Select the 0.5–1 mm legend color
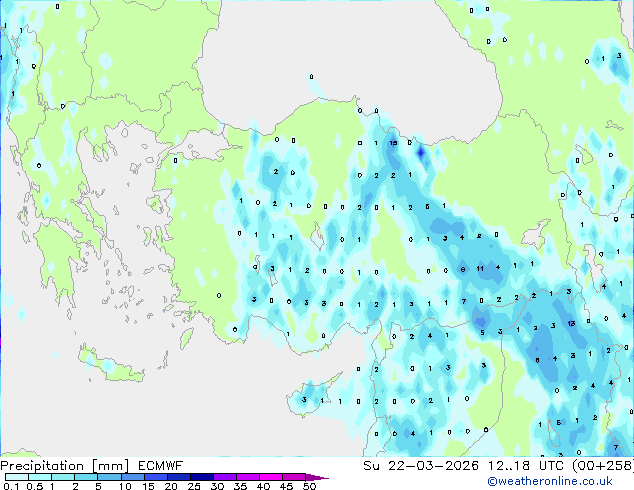 [40, 477]
